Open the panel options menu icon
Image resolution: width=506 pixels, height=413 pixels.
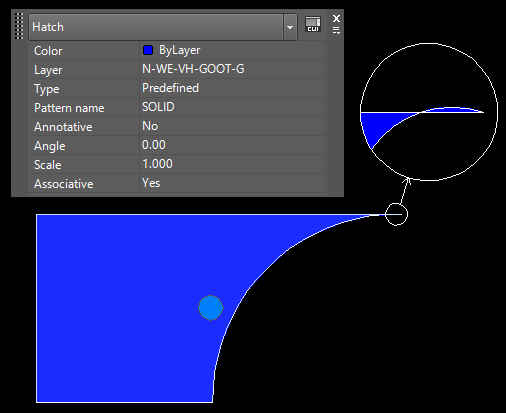tap(336, 30)
